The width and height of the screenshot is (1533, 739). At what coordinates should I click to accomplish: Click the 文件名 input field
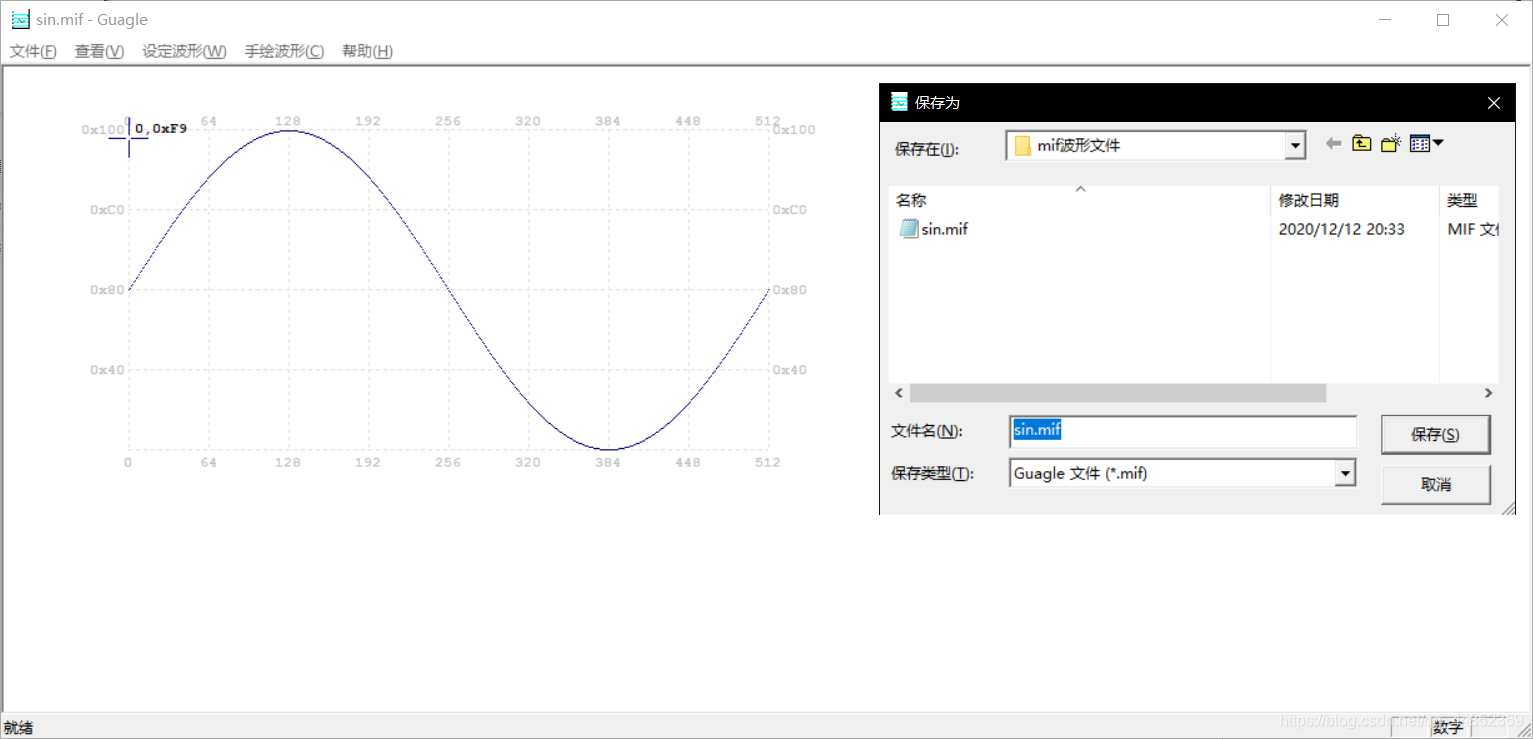click(1183, 431)
